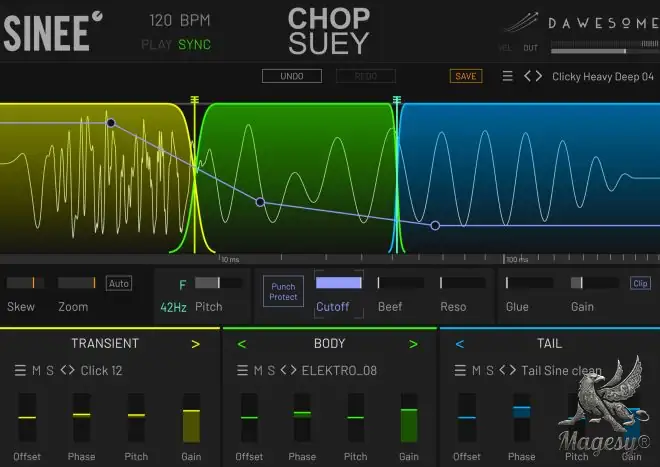Adjust the Transient Offset fader
The width and height of the screenshot is (660, 467).
click(27, 417)
